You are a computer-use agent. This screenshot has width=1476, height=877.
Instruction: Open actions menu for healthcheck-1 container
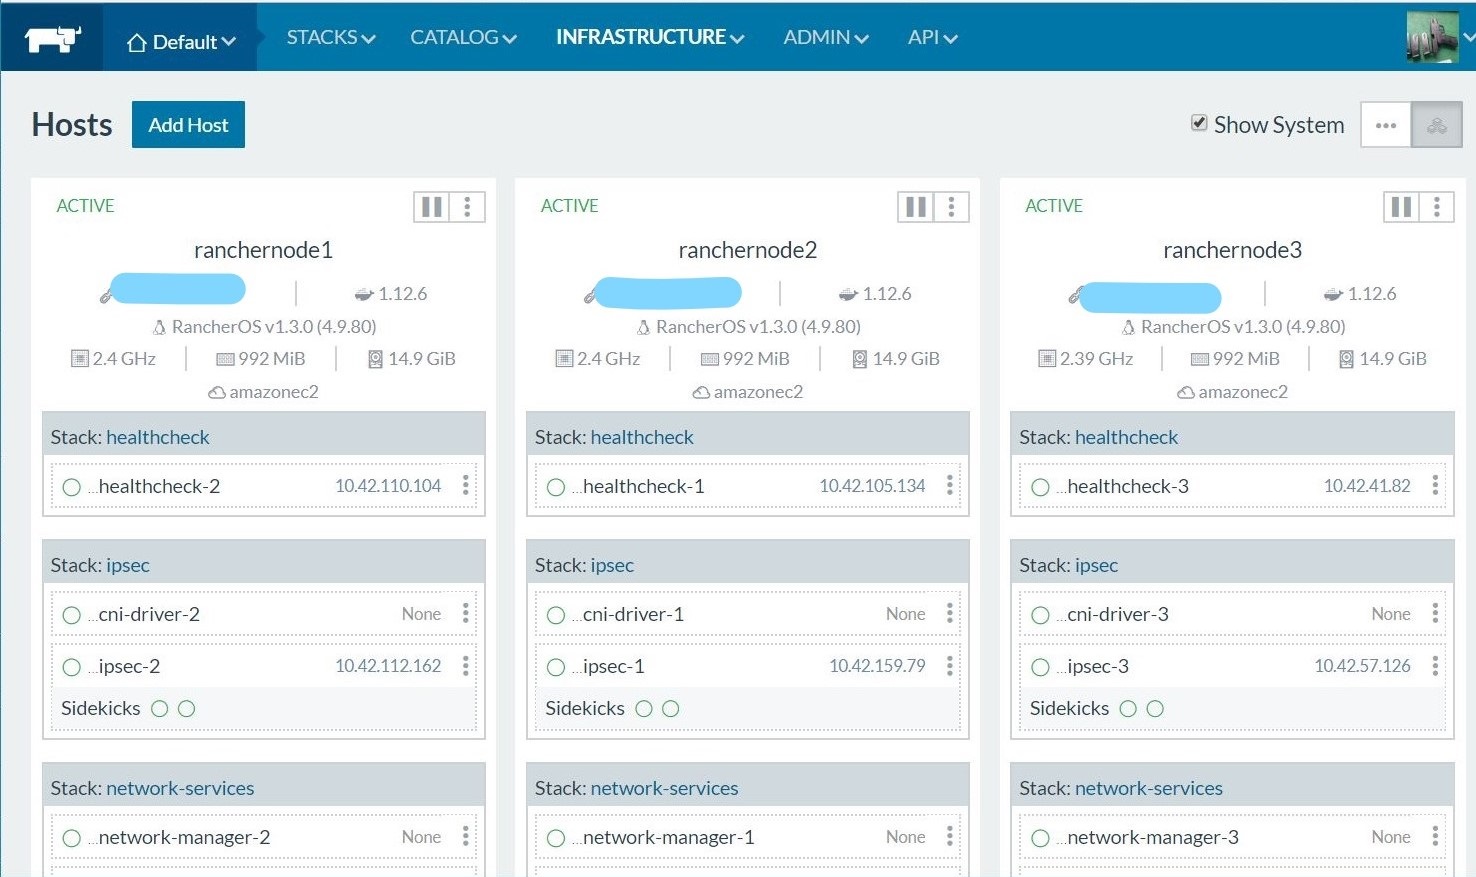coord(950,486)
